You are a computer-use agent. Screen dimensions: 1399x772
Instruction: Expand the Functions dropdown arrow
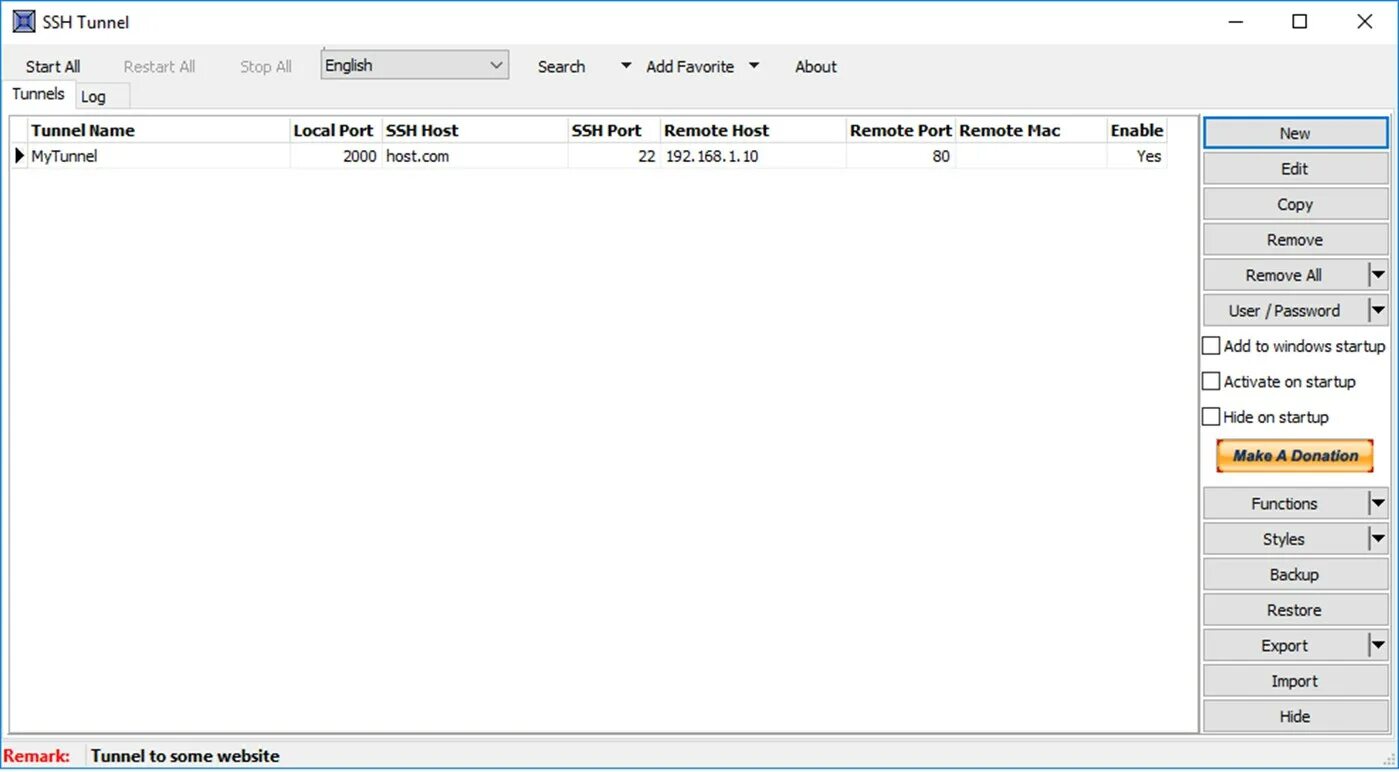pos(1378,504)
